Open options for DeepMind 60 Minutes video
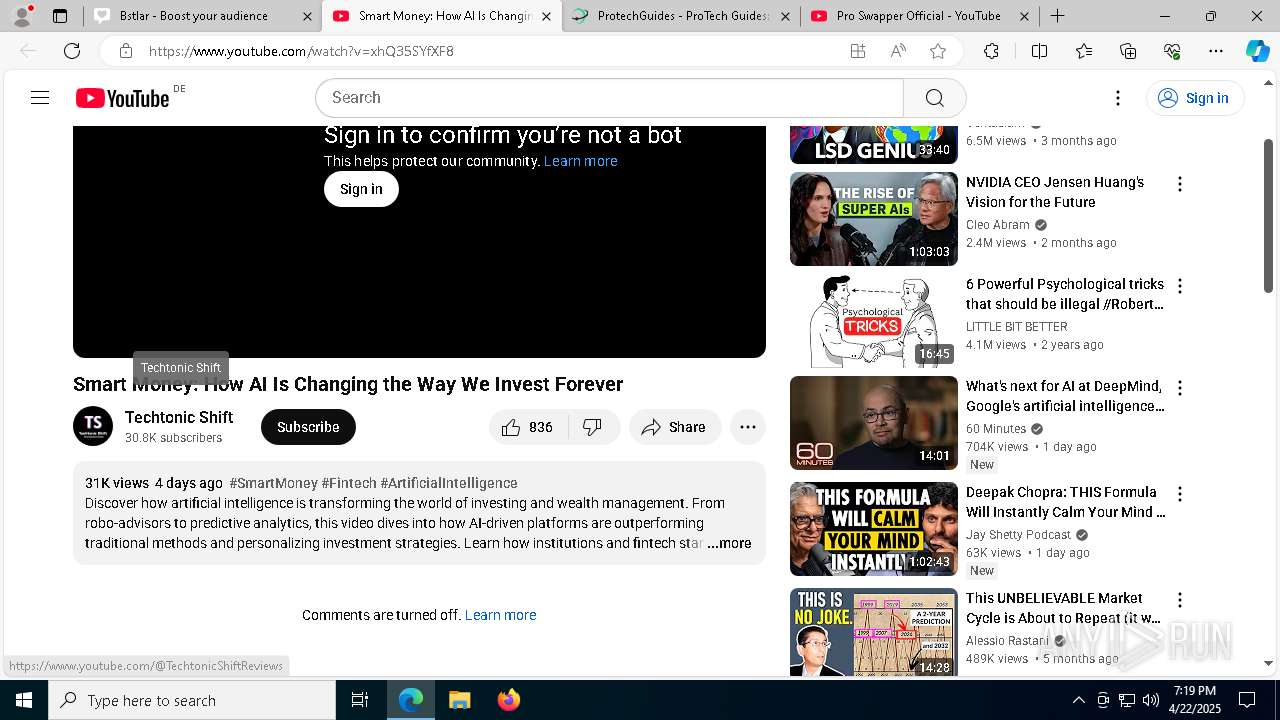1280x720 pixels. click(1180, 388)
